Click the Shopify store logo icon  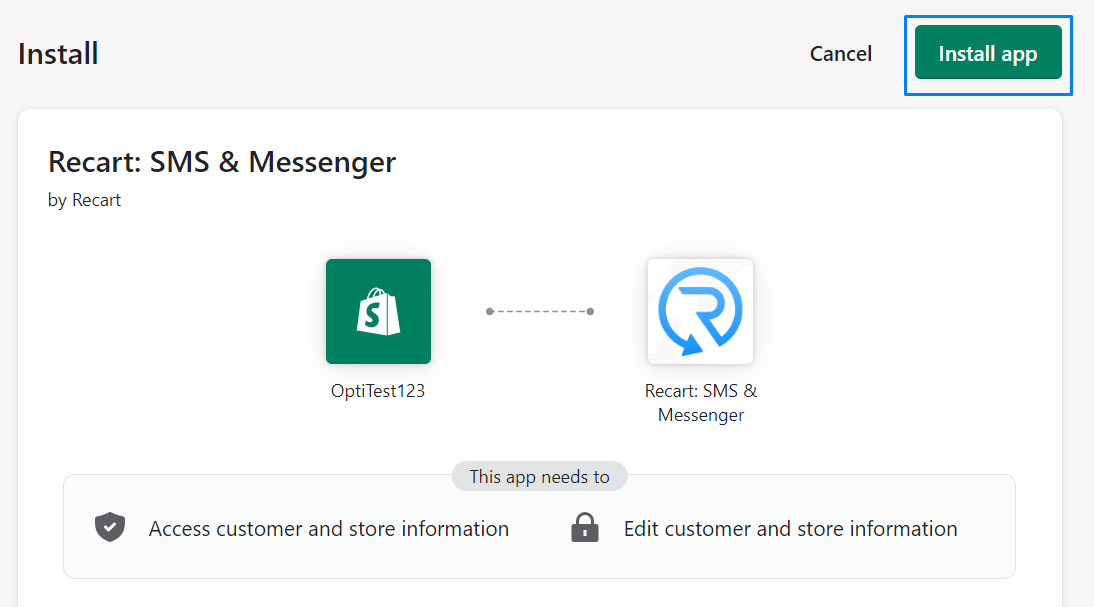(378, 311)
